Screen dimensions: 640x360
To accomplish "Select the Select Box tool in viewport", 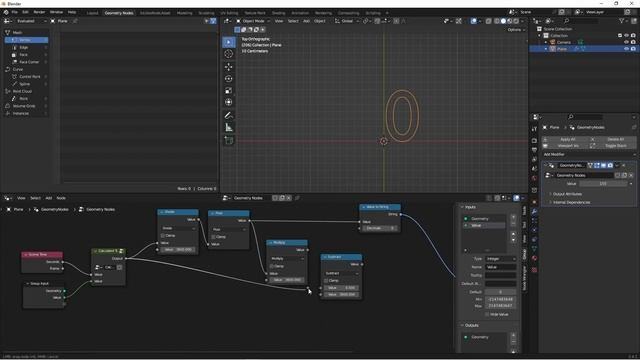I will [229, 42].
